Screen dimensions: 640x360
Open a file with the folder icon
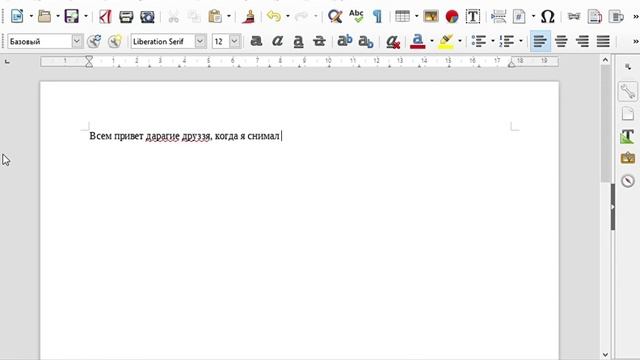pos(44,16)
